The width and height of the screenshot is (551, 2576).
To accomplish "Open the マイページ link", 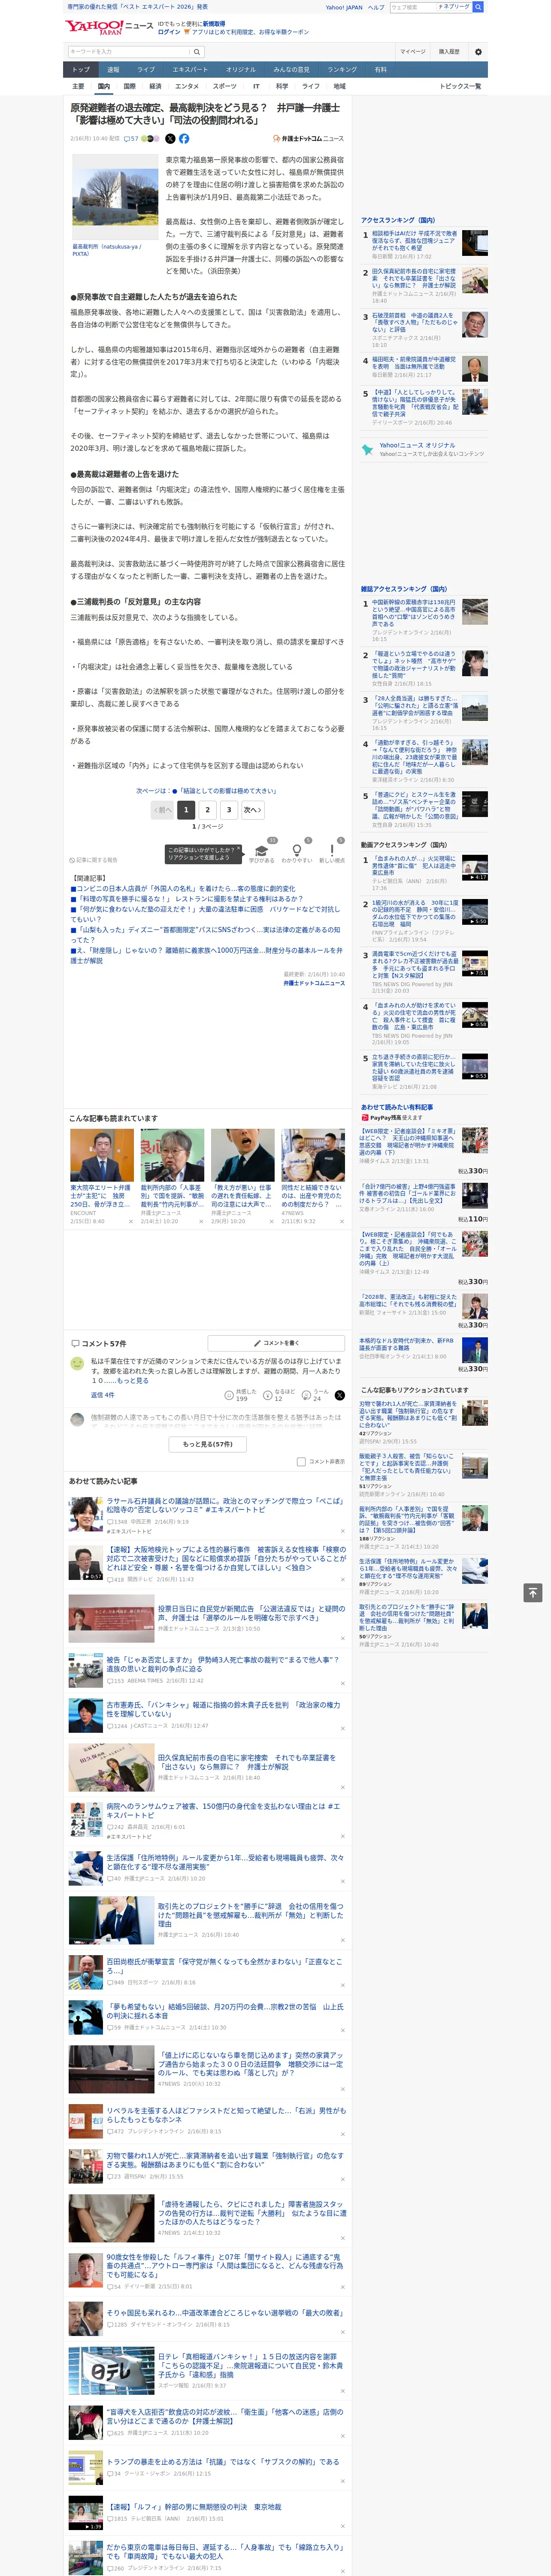I will point(412,52).
